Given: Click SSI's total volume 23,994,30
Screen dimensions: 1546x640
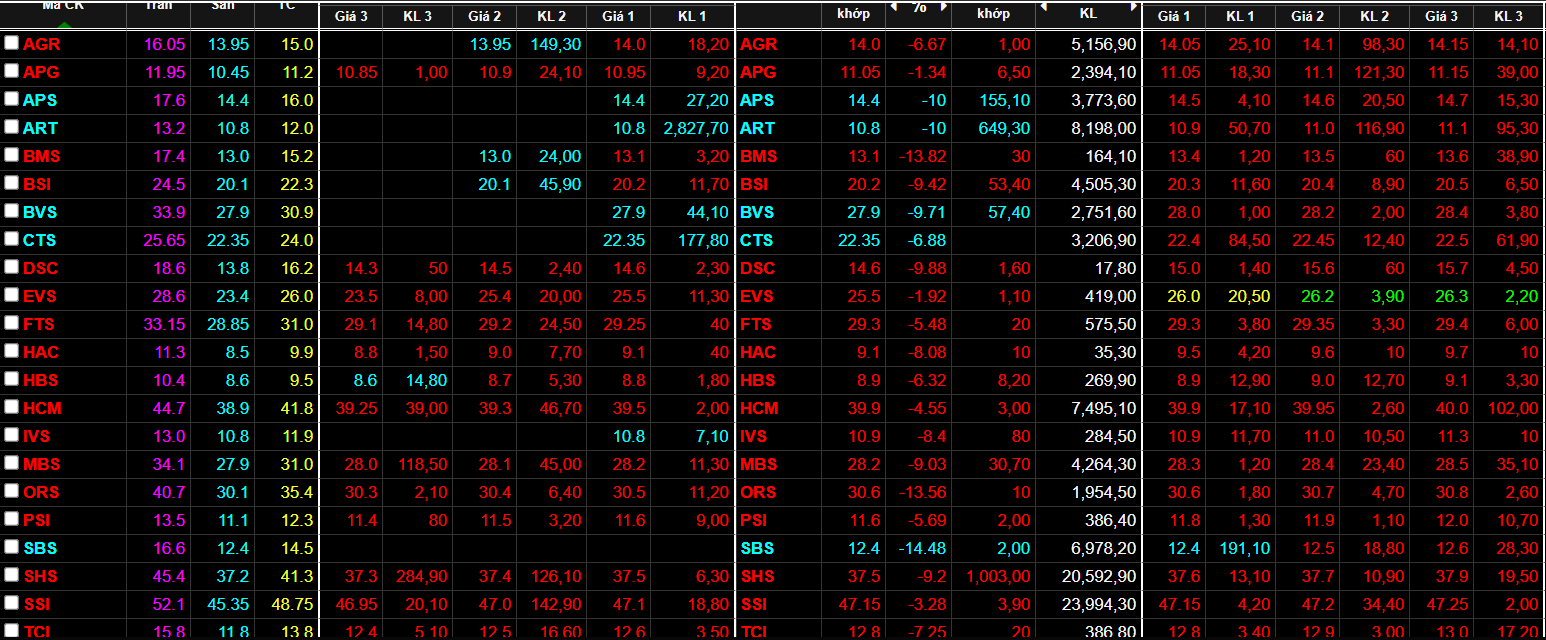Looking at the screenshot, I should click(x=1098, y=604).
